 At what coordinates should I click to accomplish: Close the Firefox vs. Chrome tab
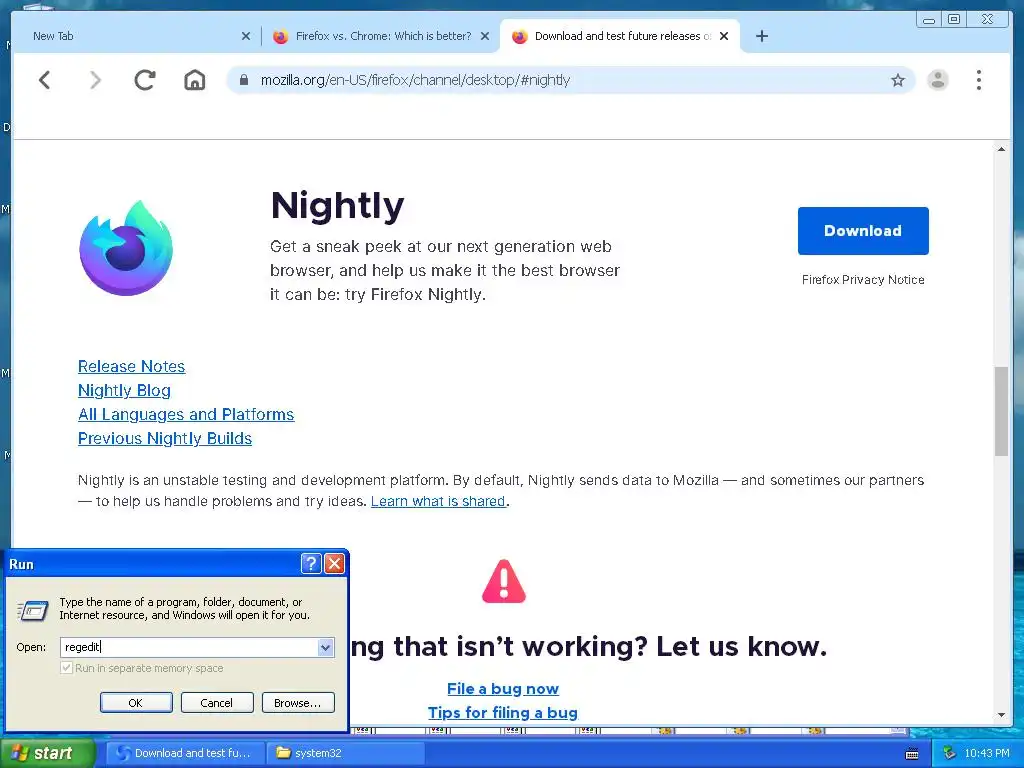tap(485, 36)
